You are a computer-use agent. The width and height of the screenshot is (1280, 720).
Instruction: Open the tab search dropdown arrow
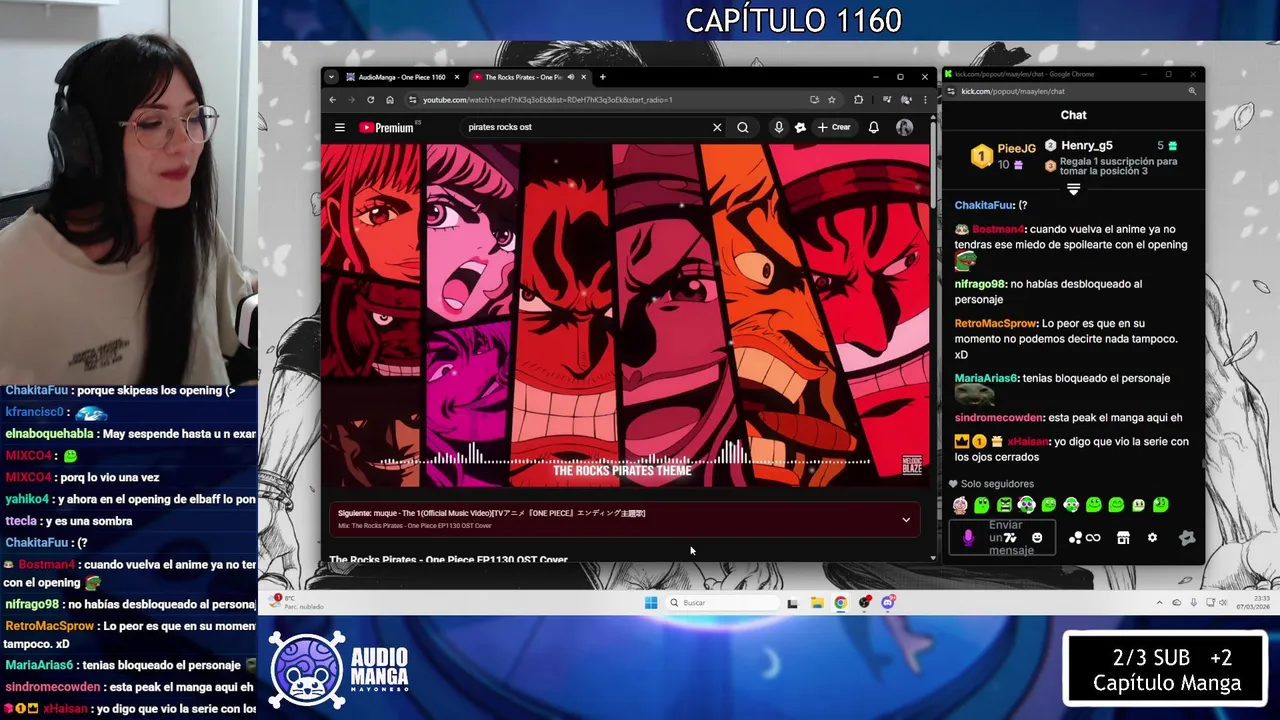[332, 77]
